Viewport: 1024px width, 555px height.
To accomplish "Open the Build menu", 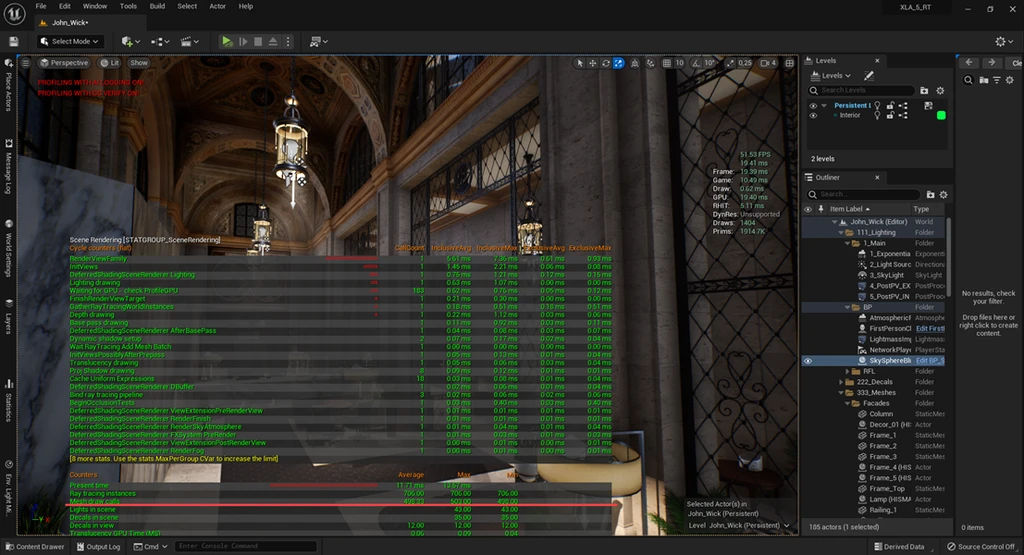I will [157, 6].
